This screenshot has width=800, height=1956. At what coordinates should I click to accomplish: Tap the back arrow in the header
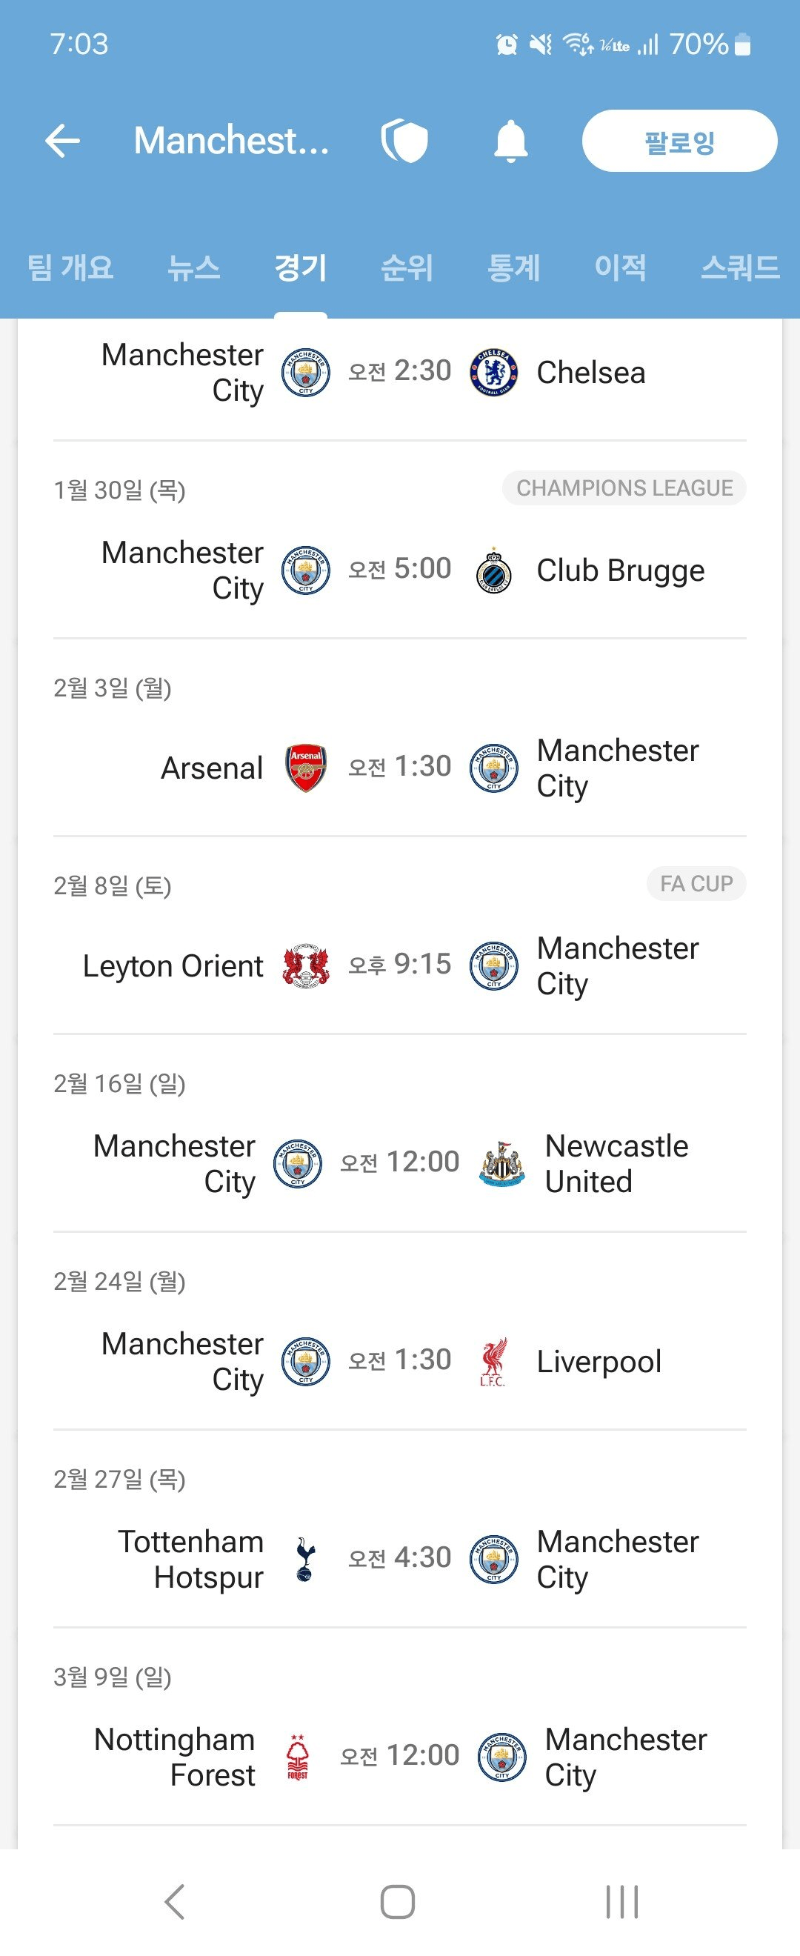pos(62,141)
